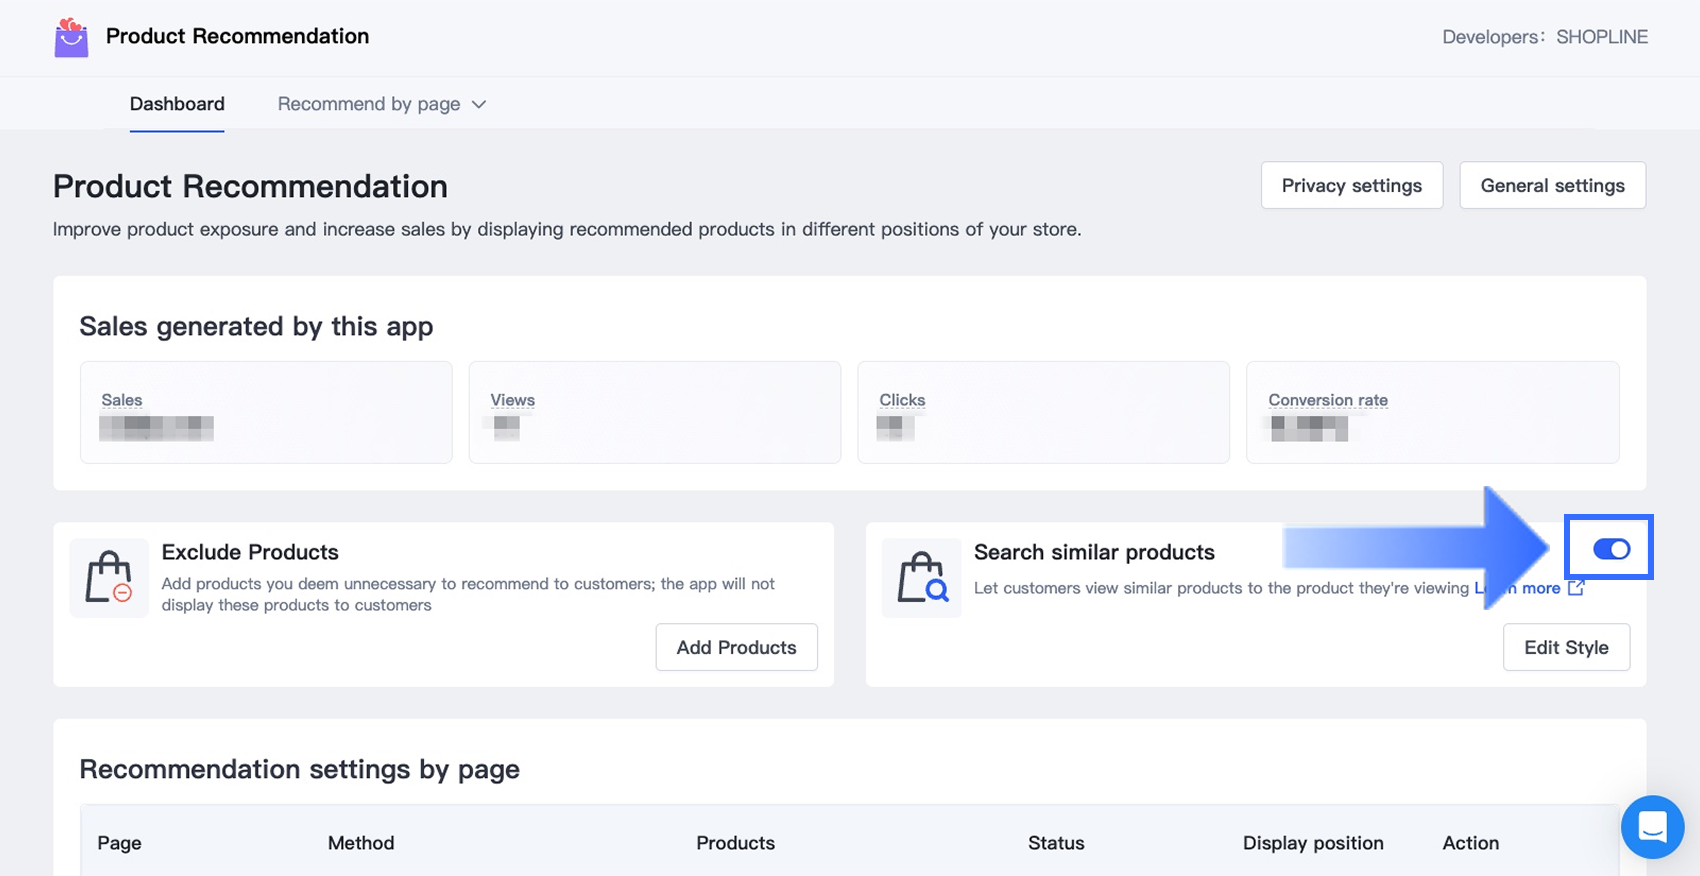Click the Search similar products bag icon
1700x876 pixels.
click(x=922, y=577)
